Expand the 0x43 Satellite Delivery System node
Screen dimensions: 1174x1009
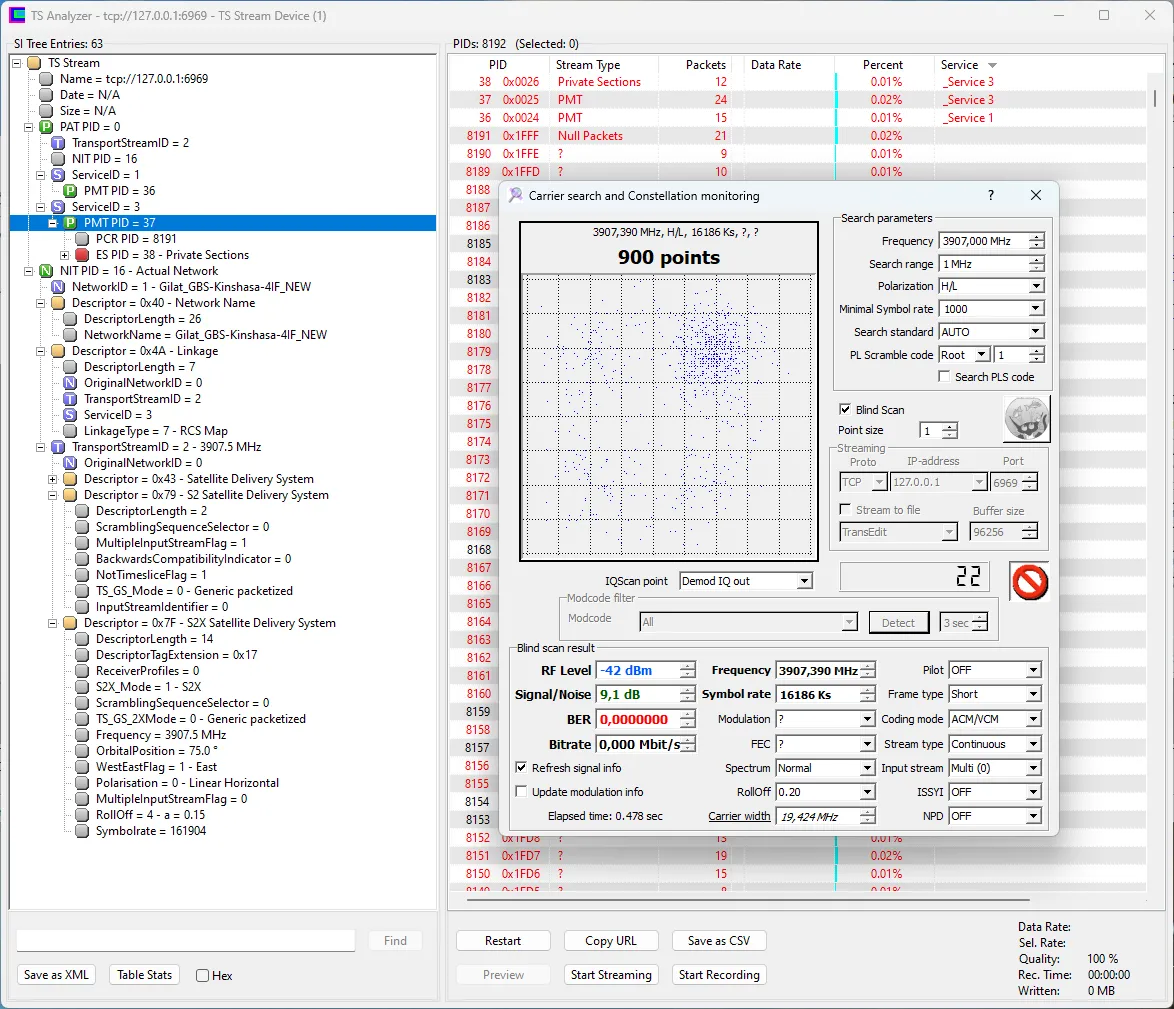(53, 479)
